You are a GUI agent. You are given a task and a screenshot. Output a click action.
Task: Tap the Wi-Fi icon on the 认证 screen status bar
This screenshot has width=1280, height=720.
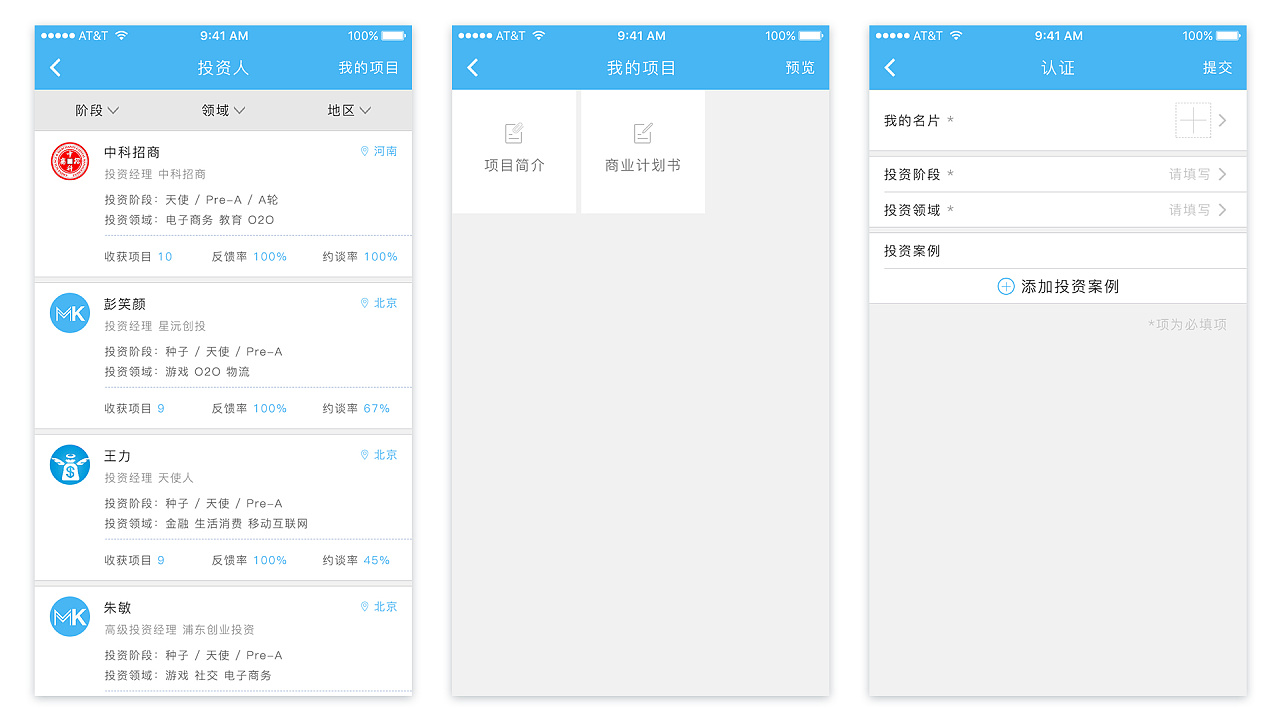pos(956,35)
